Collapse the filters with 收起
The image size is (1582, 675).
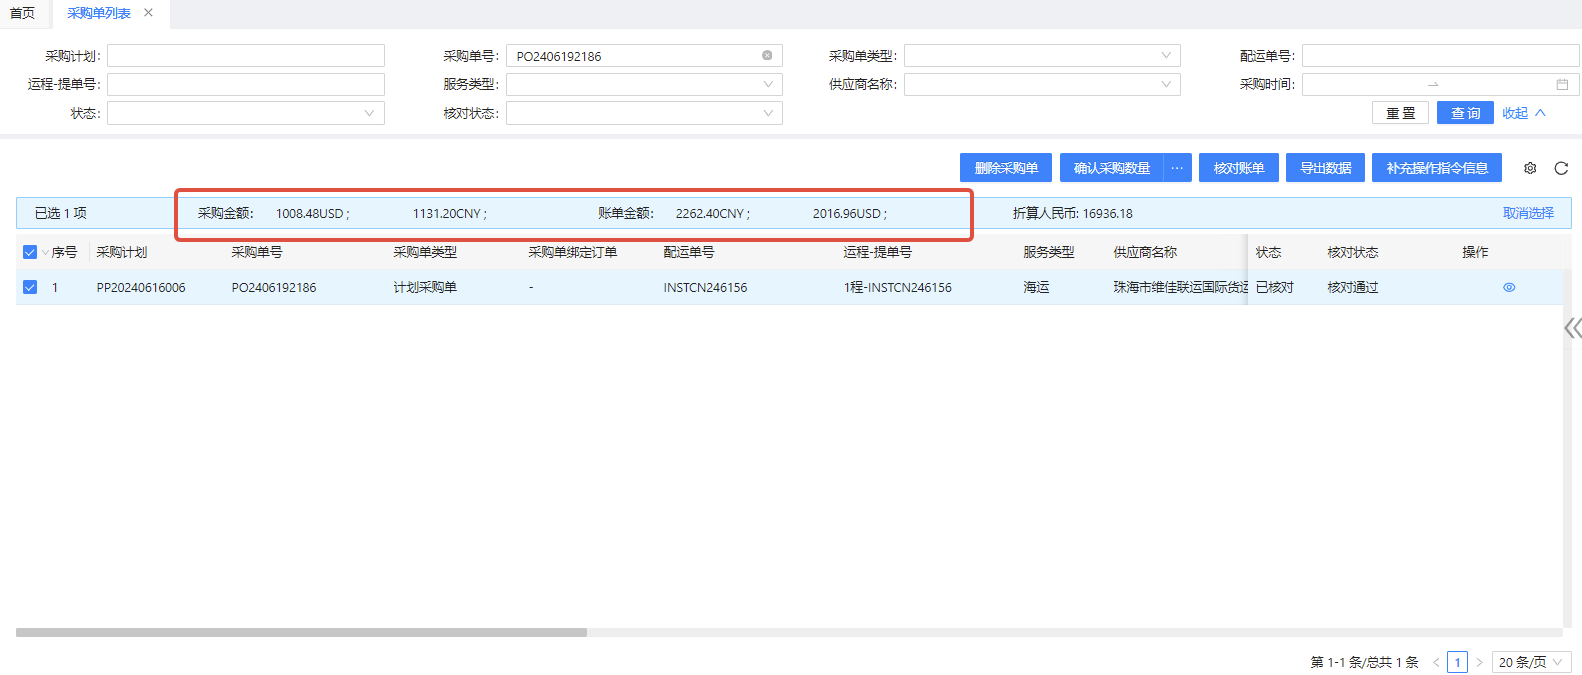click(1523, 113)
